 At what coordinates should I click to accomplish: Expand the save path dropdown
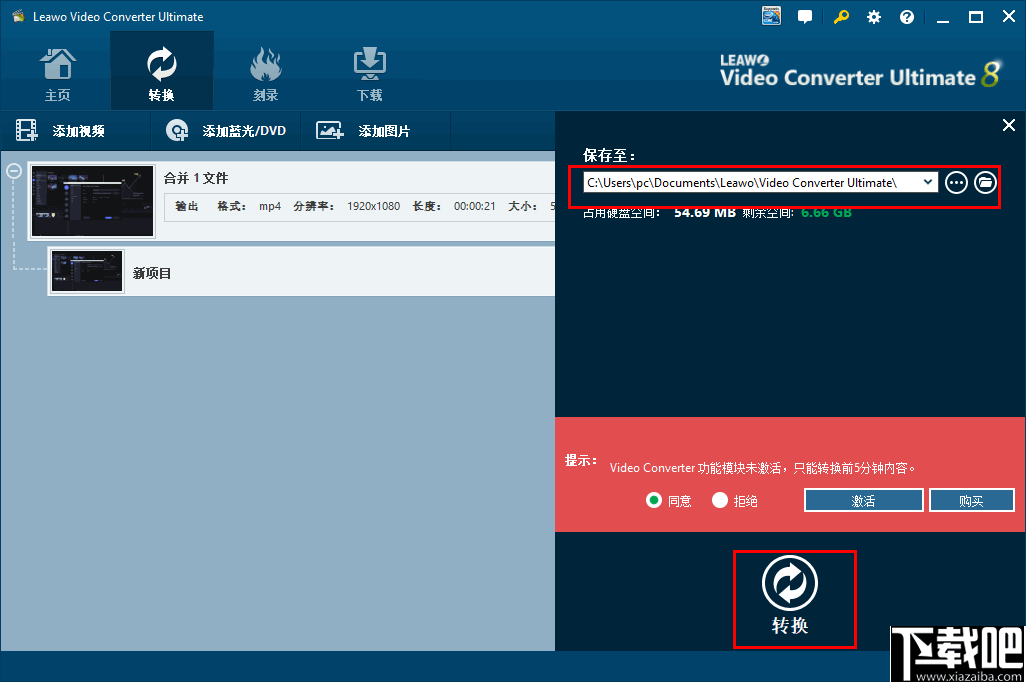coord(928,182)
